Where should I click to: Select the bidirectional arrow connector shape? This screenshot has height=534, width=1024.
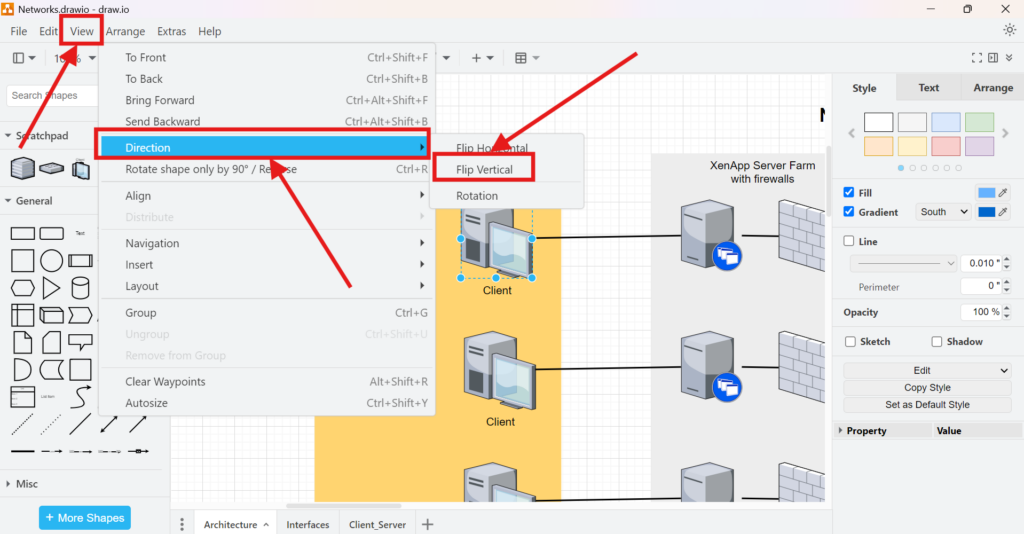click(x=108, y=424)
